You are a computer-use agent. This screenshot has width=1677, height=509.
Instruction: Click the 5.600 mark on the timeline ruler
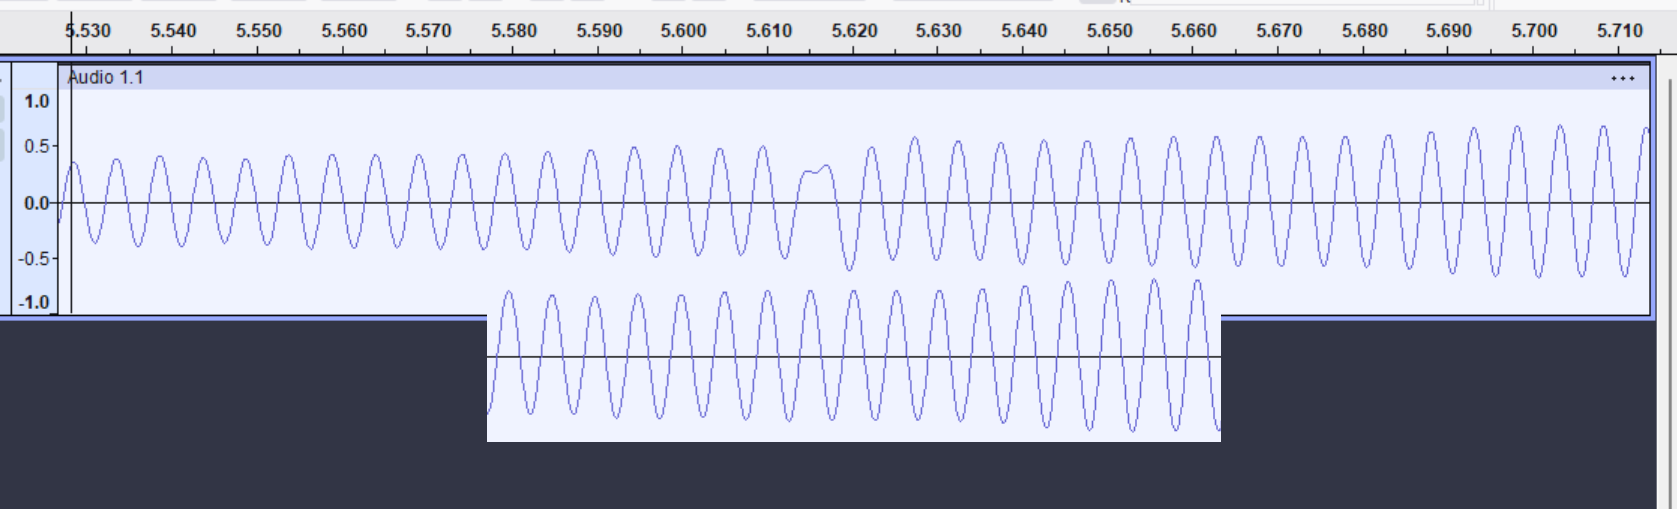point(684,31)
